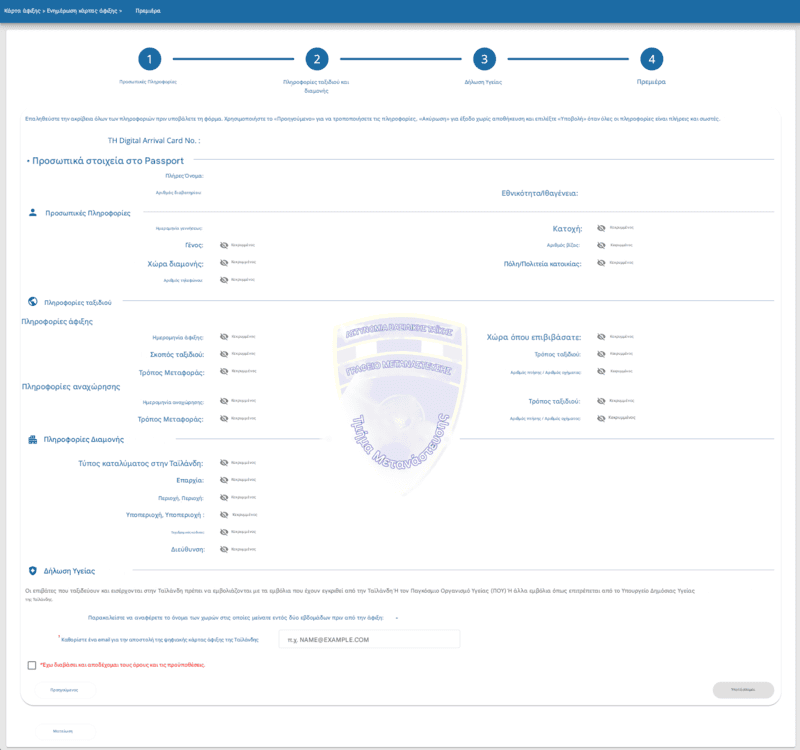Click hidden-eye icon next to Χώρα όπου επιβιβάσατε
The height and width of the screenshot is (750, 800).
pos(601,337)
